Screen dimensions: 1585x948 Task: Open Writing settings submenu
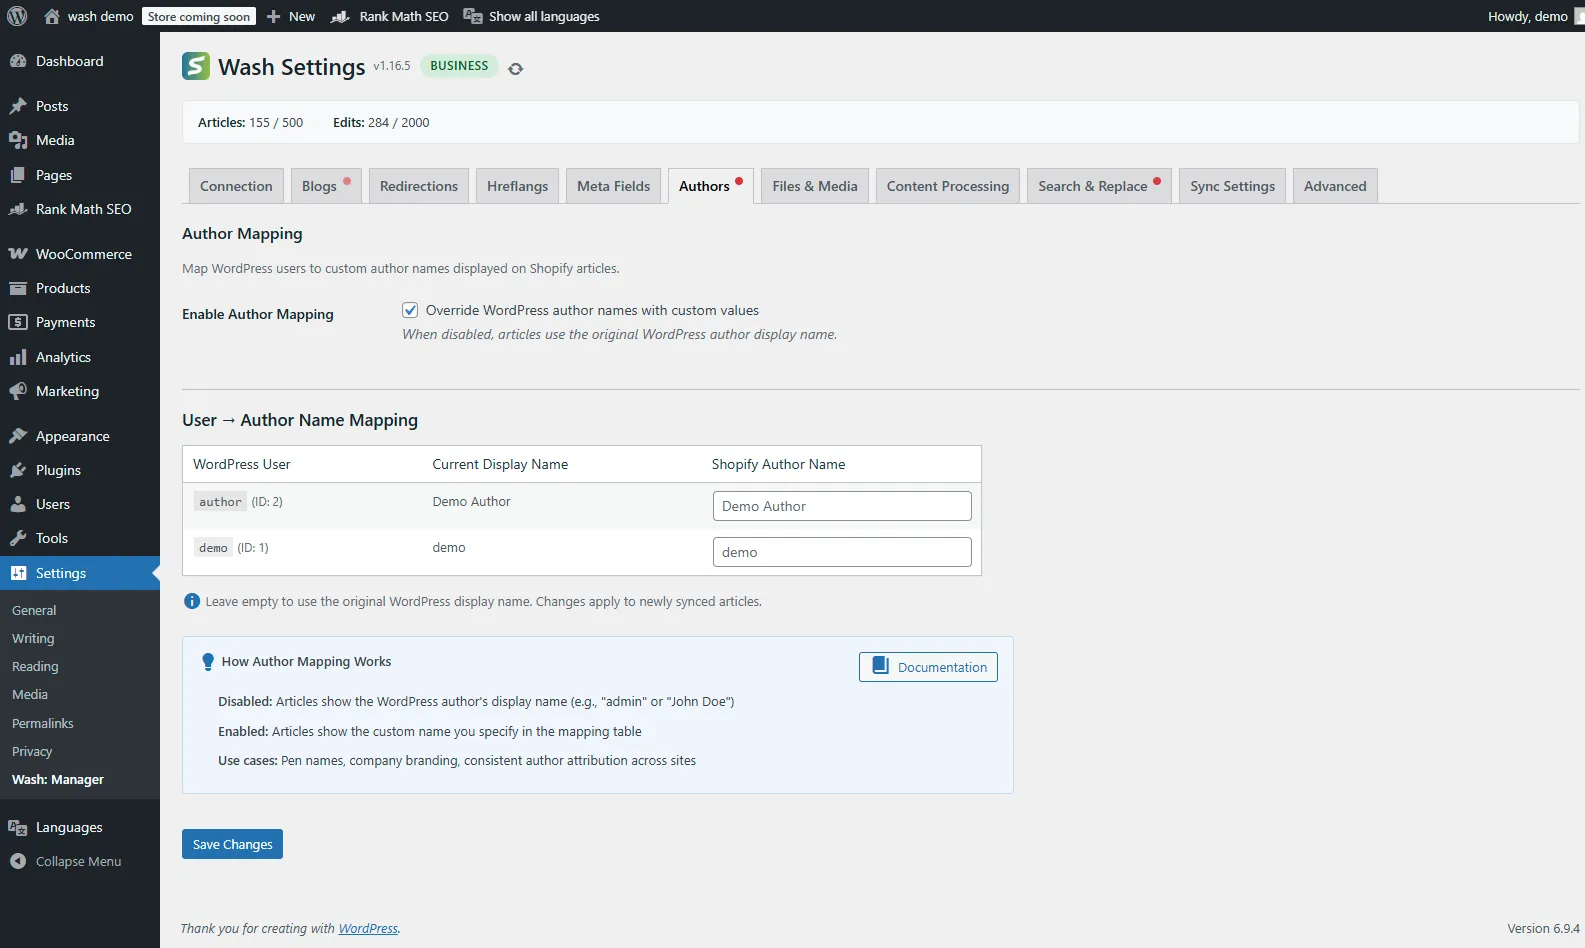tap(33, 638)
